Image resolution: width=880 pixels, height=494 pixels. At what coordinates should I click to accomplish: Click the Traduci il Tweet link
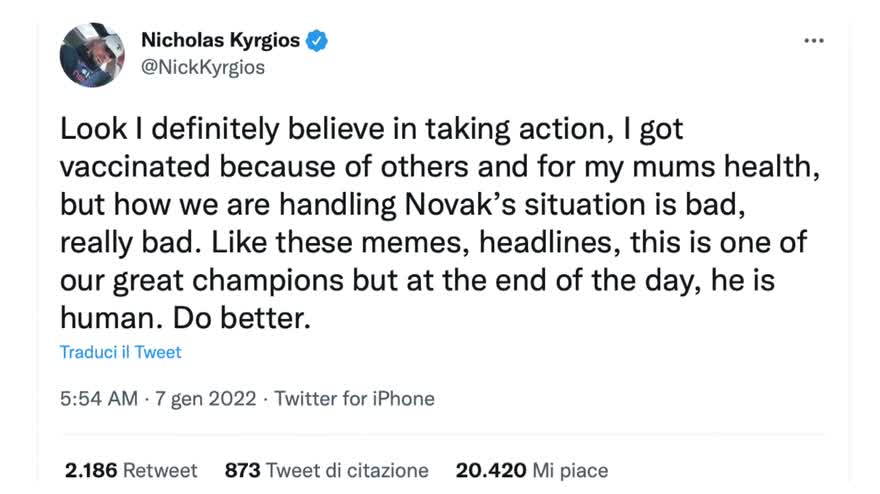(x=121, y=352)
